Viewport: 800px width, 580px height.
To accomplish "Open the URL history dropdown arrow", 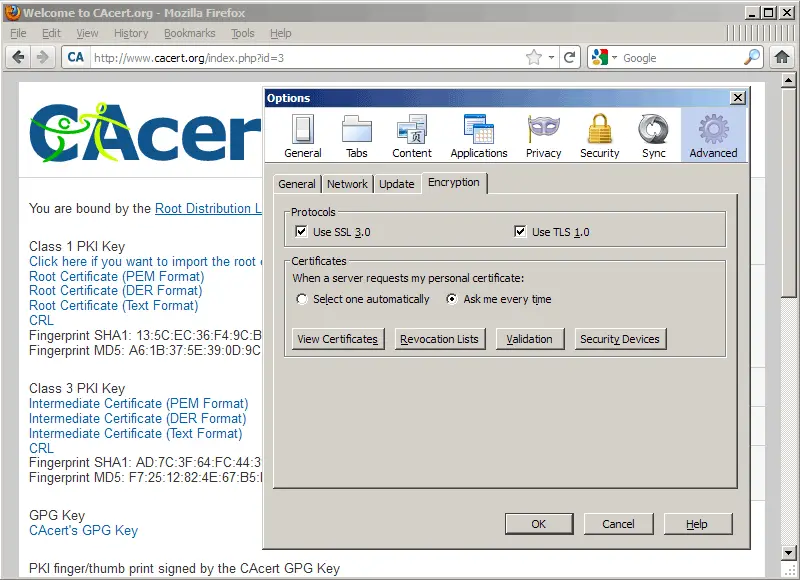I will point(551,57).
